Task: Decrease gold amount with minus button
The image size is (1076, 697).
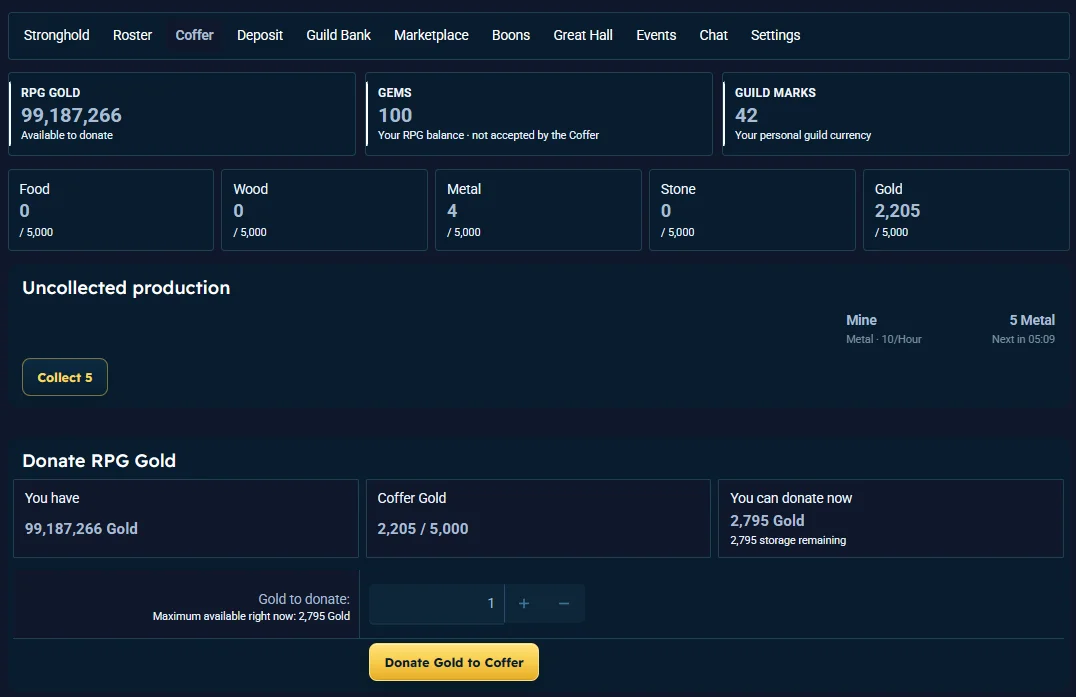Action: 564,604
